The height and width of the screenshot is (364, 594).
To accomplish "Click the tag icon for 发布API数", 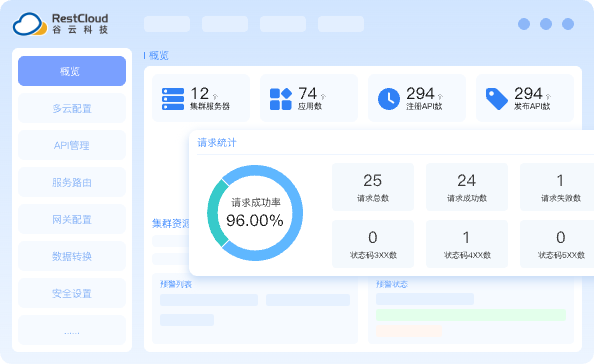I will tap(497, 99).
